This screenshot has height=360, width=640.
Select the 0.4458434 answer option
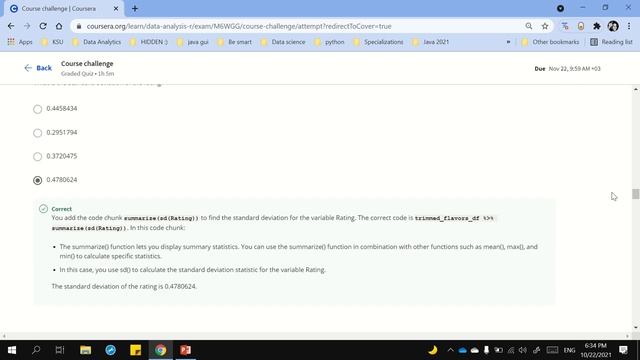click(38, 109)
